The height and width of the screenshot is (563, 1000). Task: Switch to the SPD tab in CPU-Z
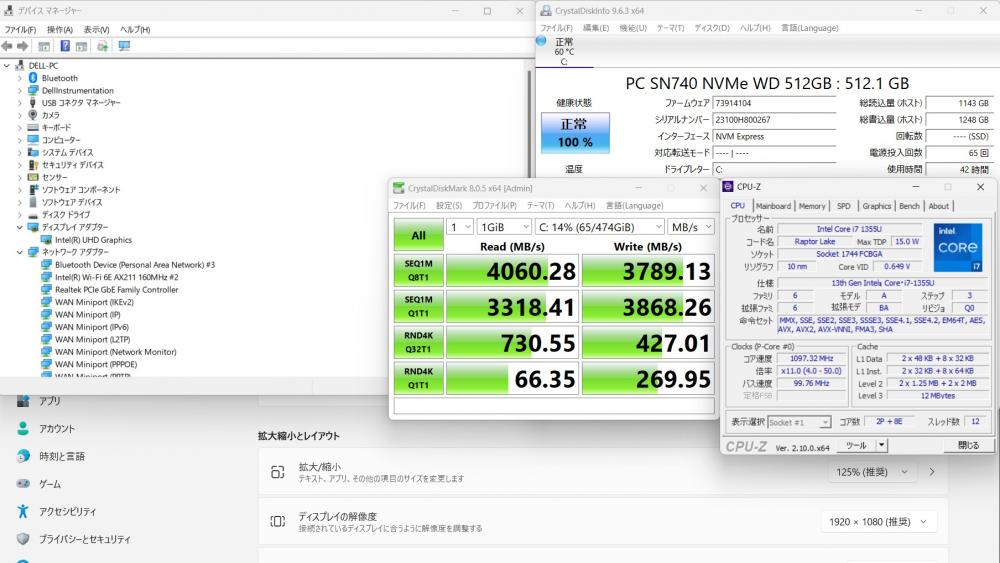pos(843,206)
